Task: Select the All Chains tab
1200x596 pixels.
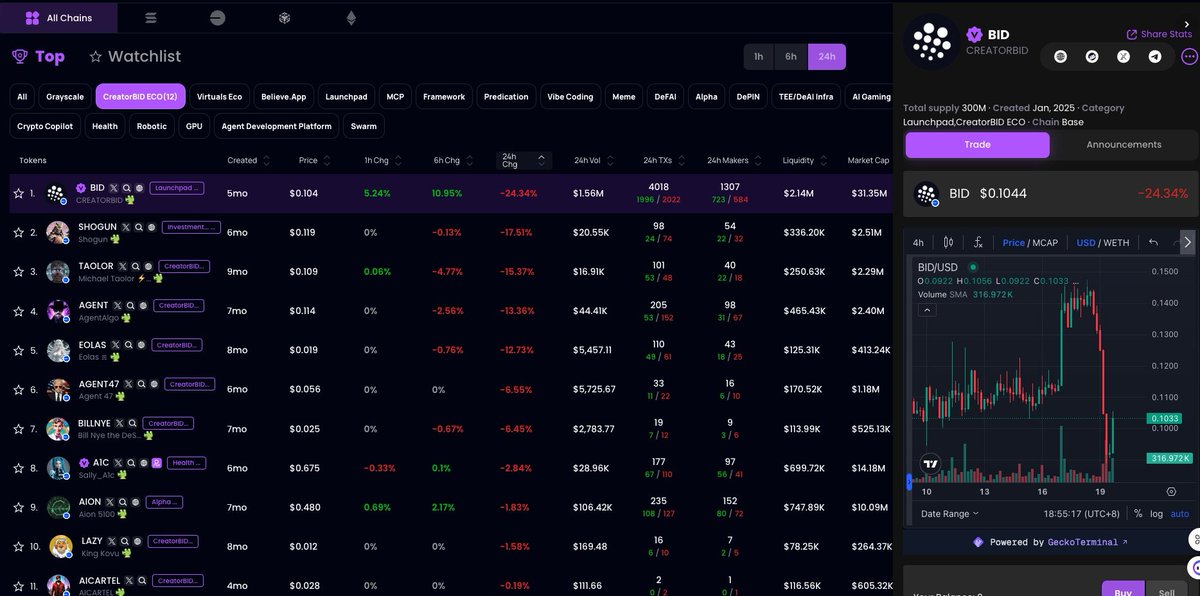Action: click(x=59, y=18)
